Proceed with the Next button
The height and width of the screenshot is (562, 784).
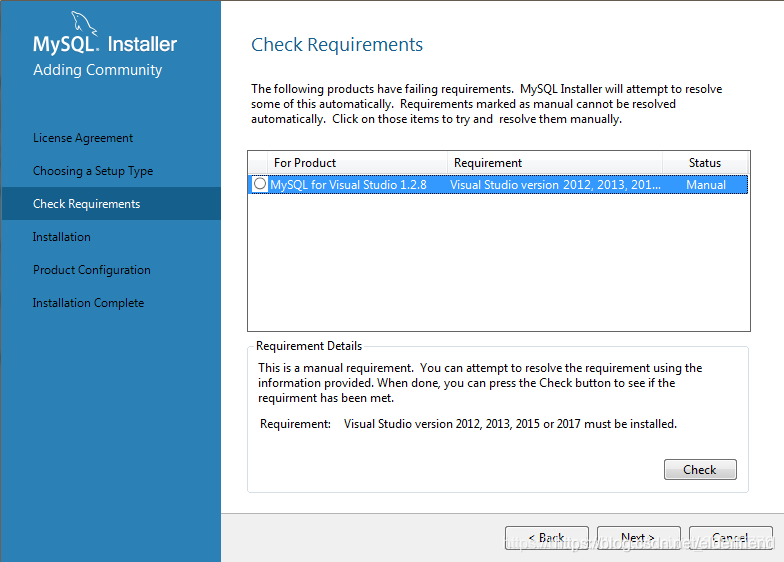[638, 538]
